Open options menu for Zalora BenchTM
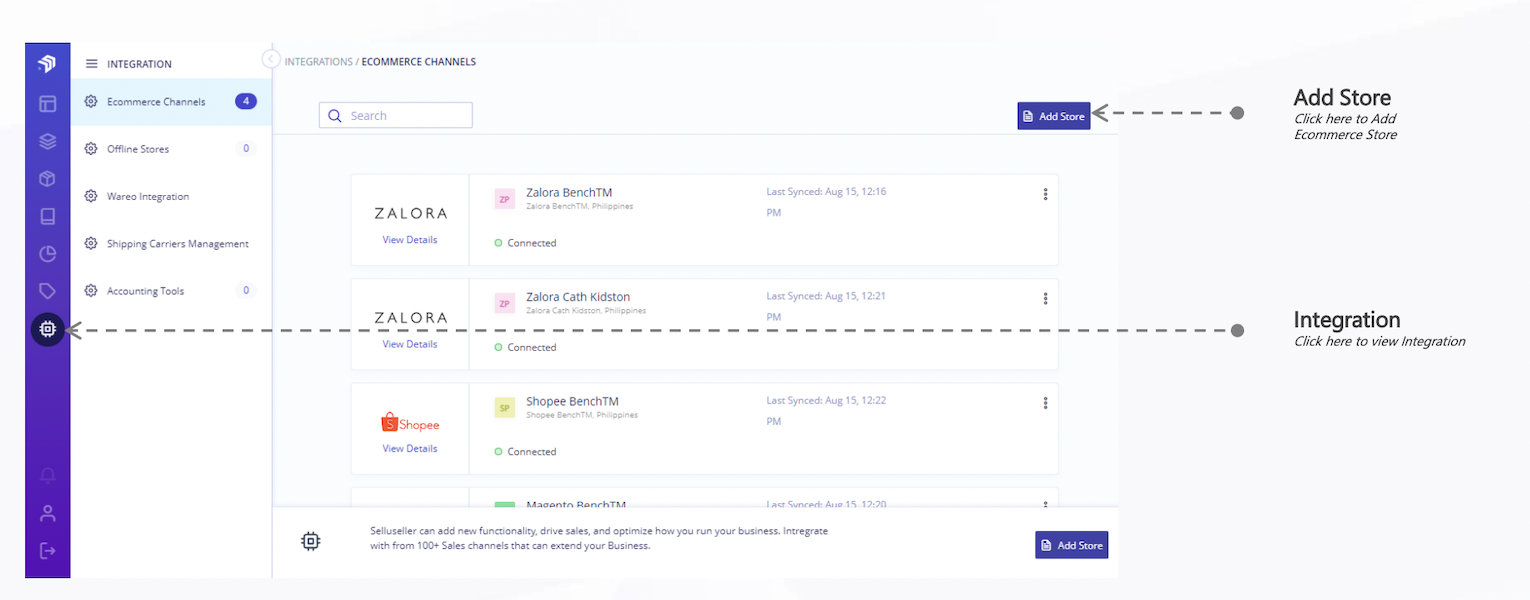Image resolution: width=1530 pixels, height=600 pixels. [1045, 194]
